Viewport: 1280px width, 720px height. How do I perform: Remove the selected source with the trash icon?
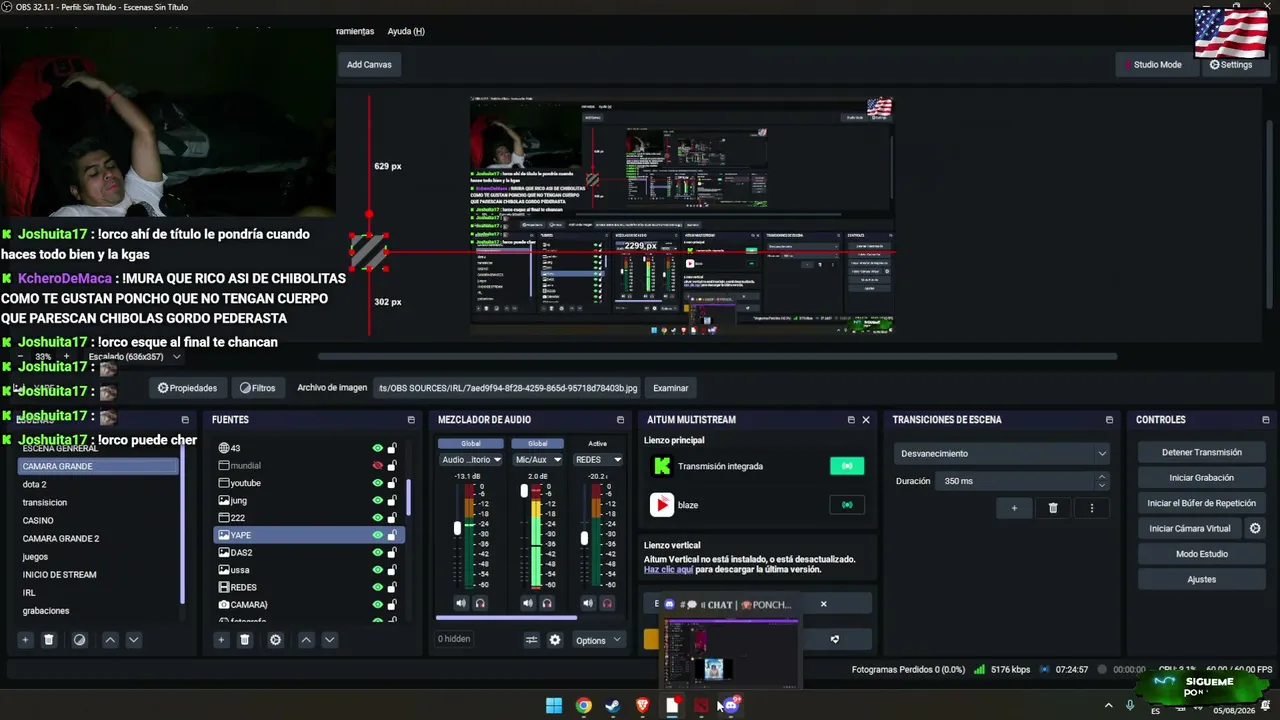click(x=244, y=640)
